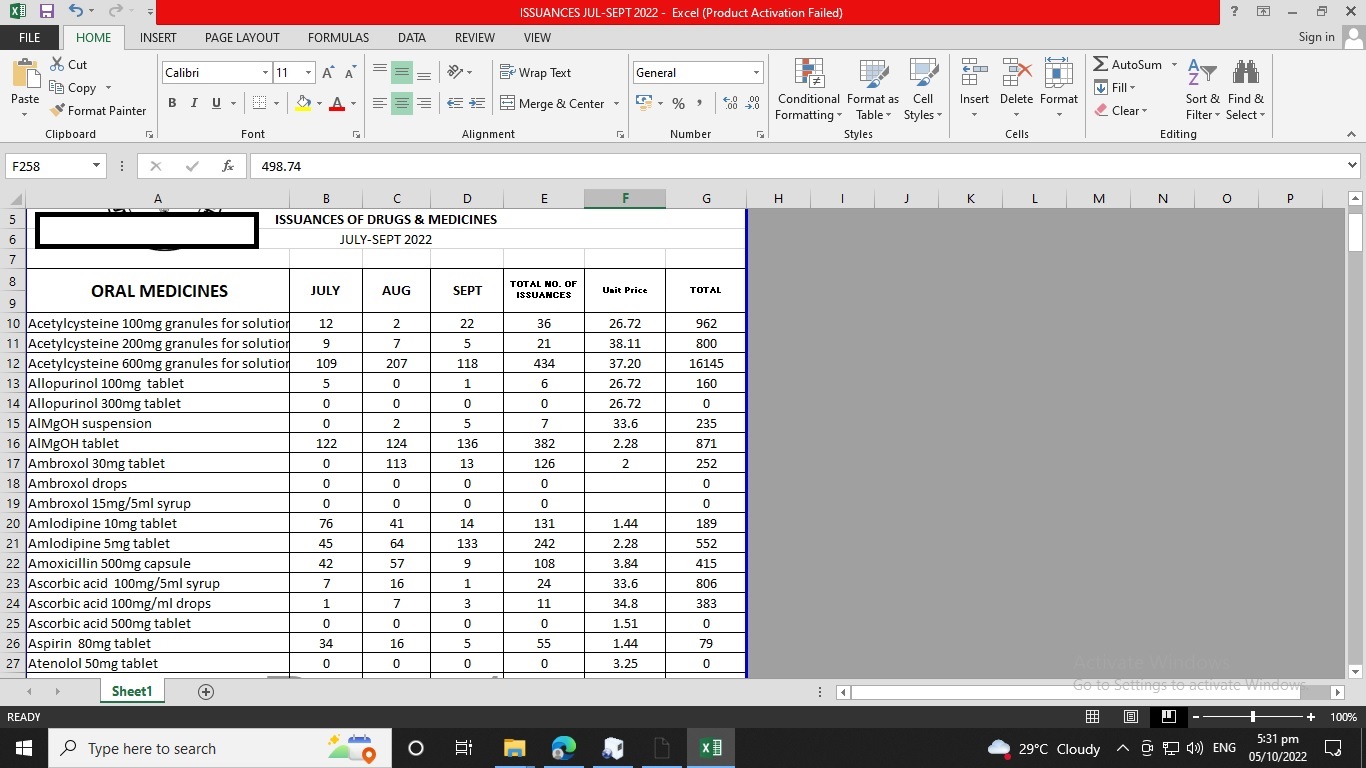This screenshot has height=768, width=1366.
Task: Open the font color dropdown arrow
Action: pos(353,103)
